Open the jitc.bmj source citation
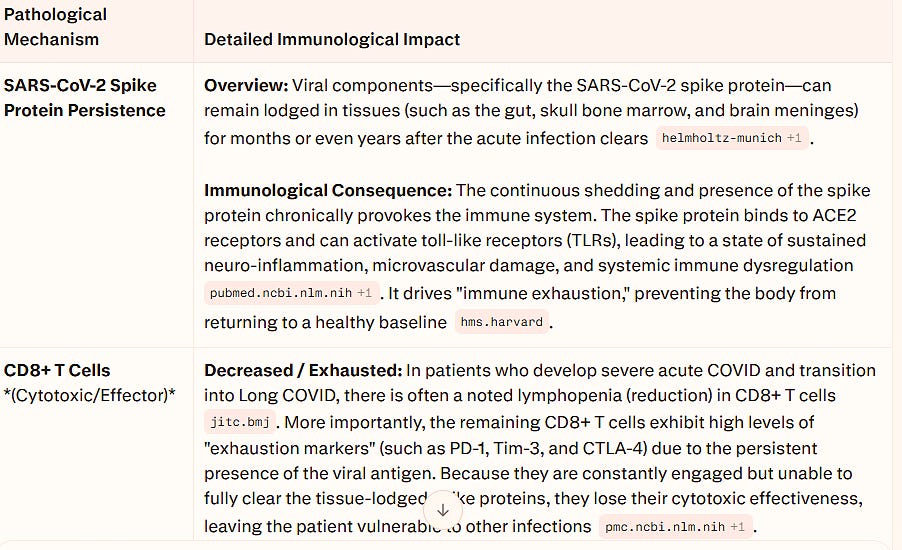Viewport: 902px width, 550px height. [240, 422]
